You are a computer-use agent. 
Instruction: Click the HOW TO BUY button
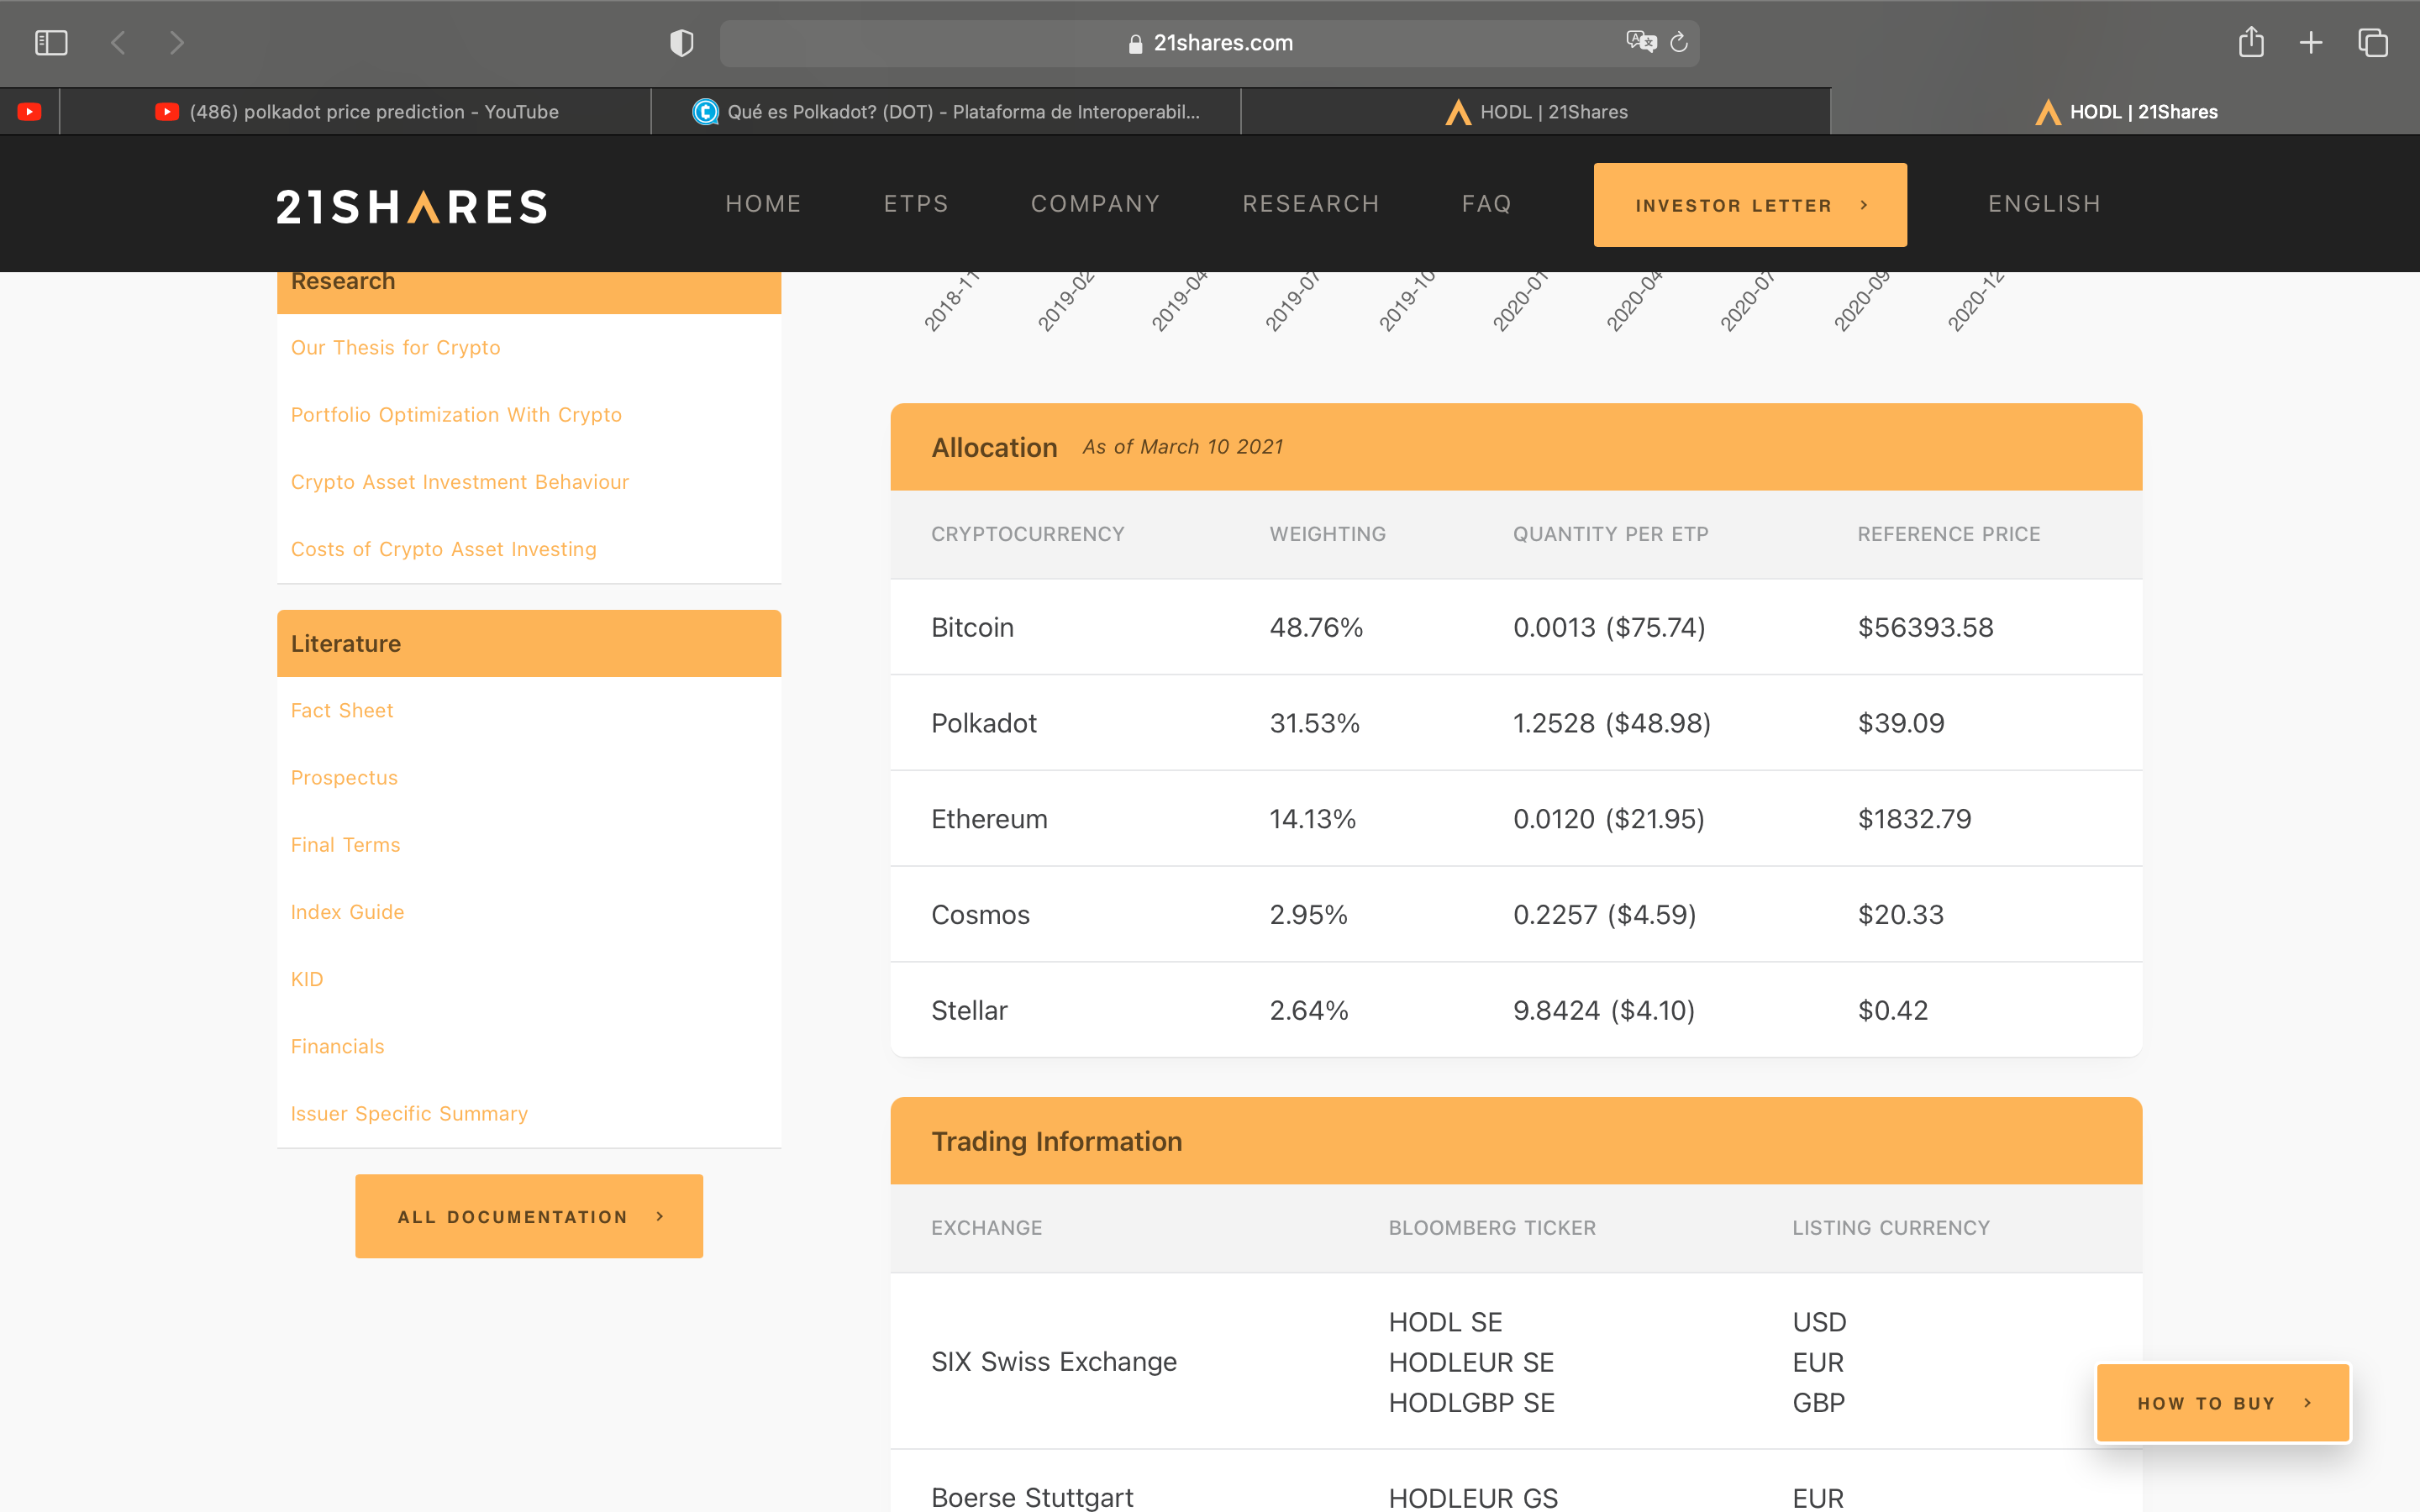click(x=2223, y=1403)
